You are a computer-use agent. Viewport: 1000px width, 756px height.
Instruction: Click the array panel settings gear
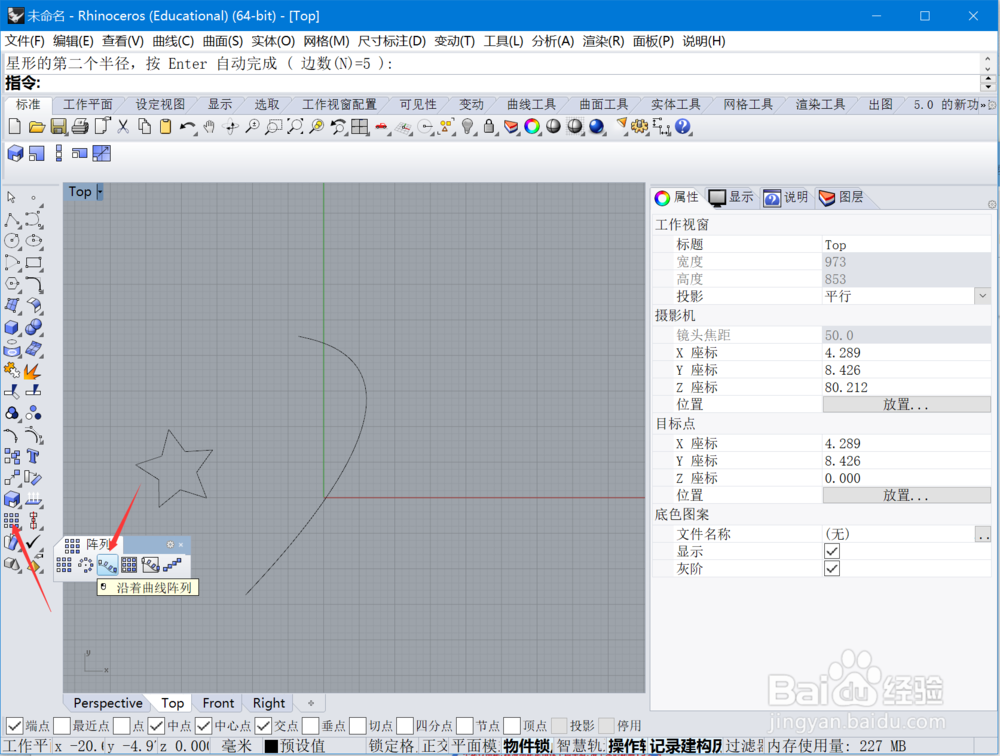coord(170,544)
